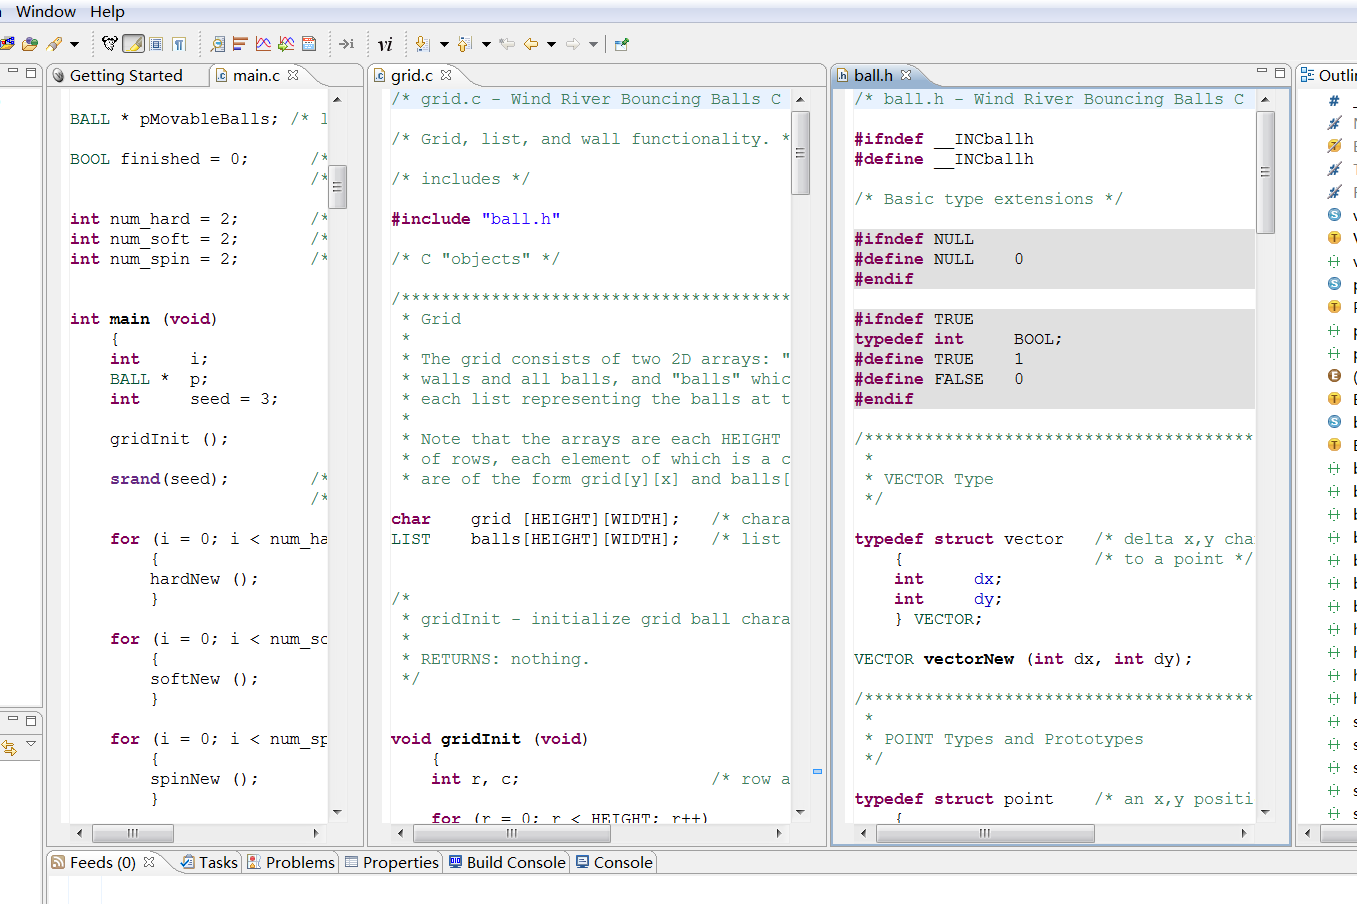Open dropdown beside Next Annotation icon

pyautogui.click(x=443, y=43)
